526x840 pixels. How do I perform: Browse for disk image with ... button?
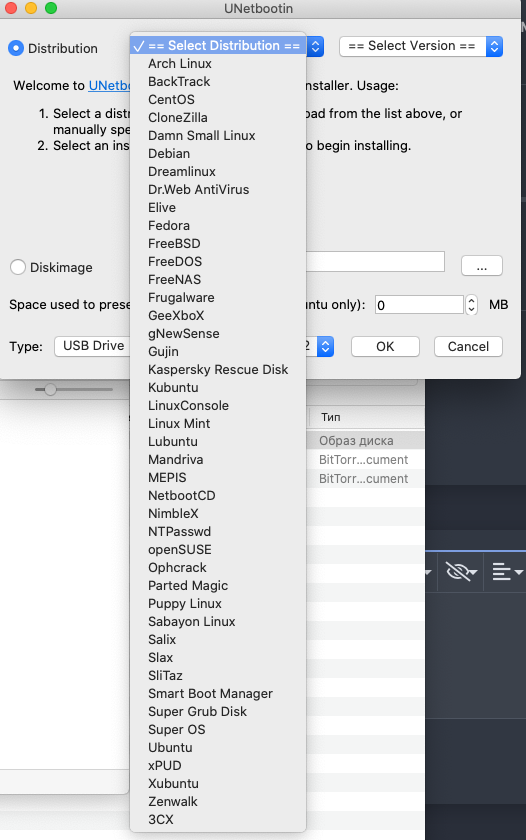pos(482,266)
